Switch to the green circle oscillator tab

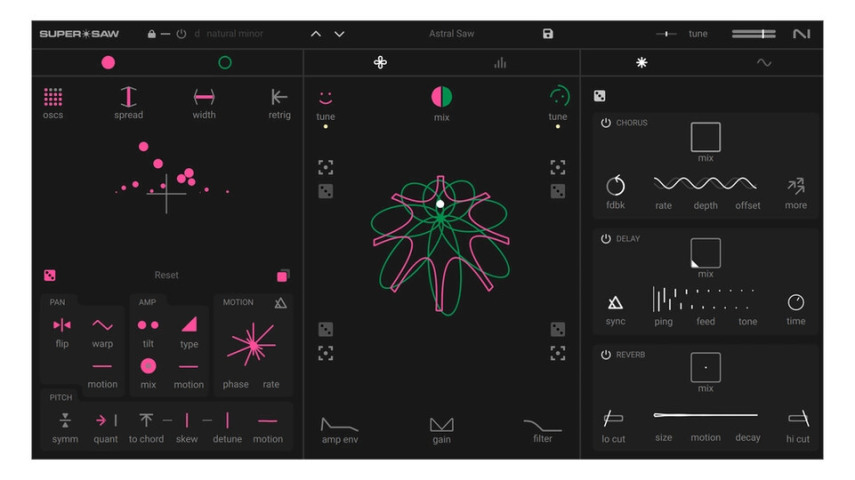click(225, 63)
